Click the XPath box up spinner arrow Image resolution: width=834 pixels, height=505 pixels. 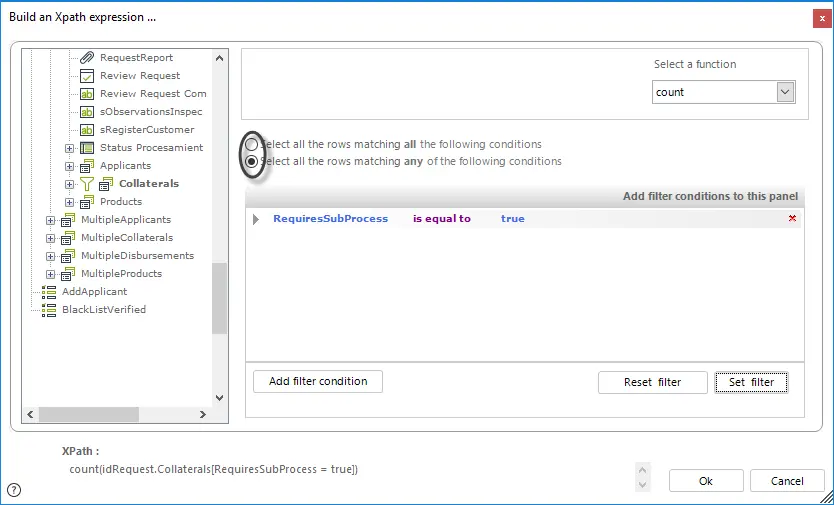pyautogui.click(x=643, y=470)
